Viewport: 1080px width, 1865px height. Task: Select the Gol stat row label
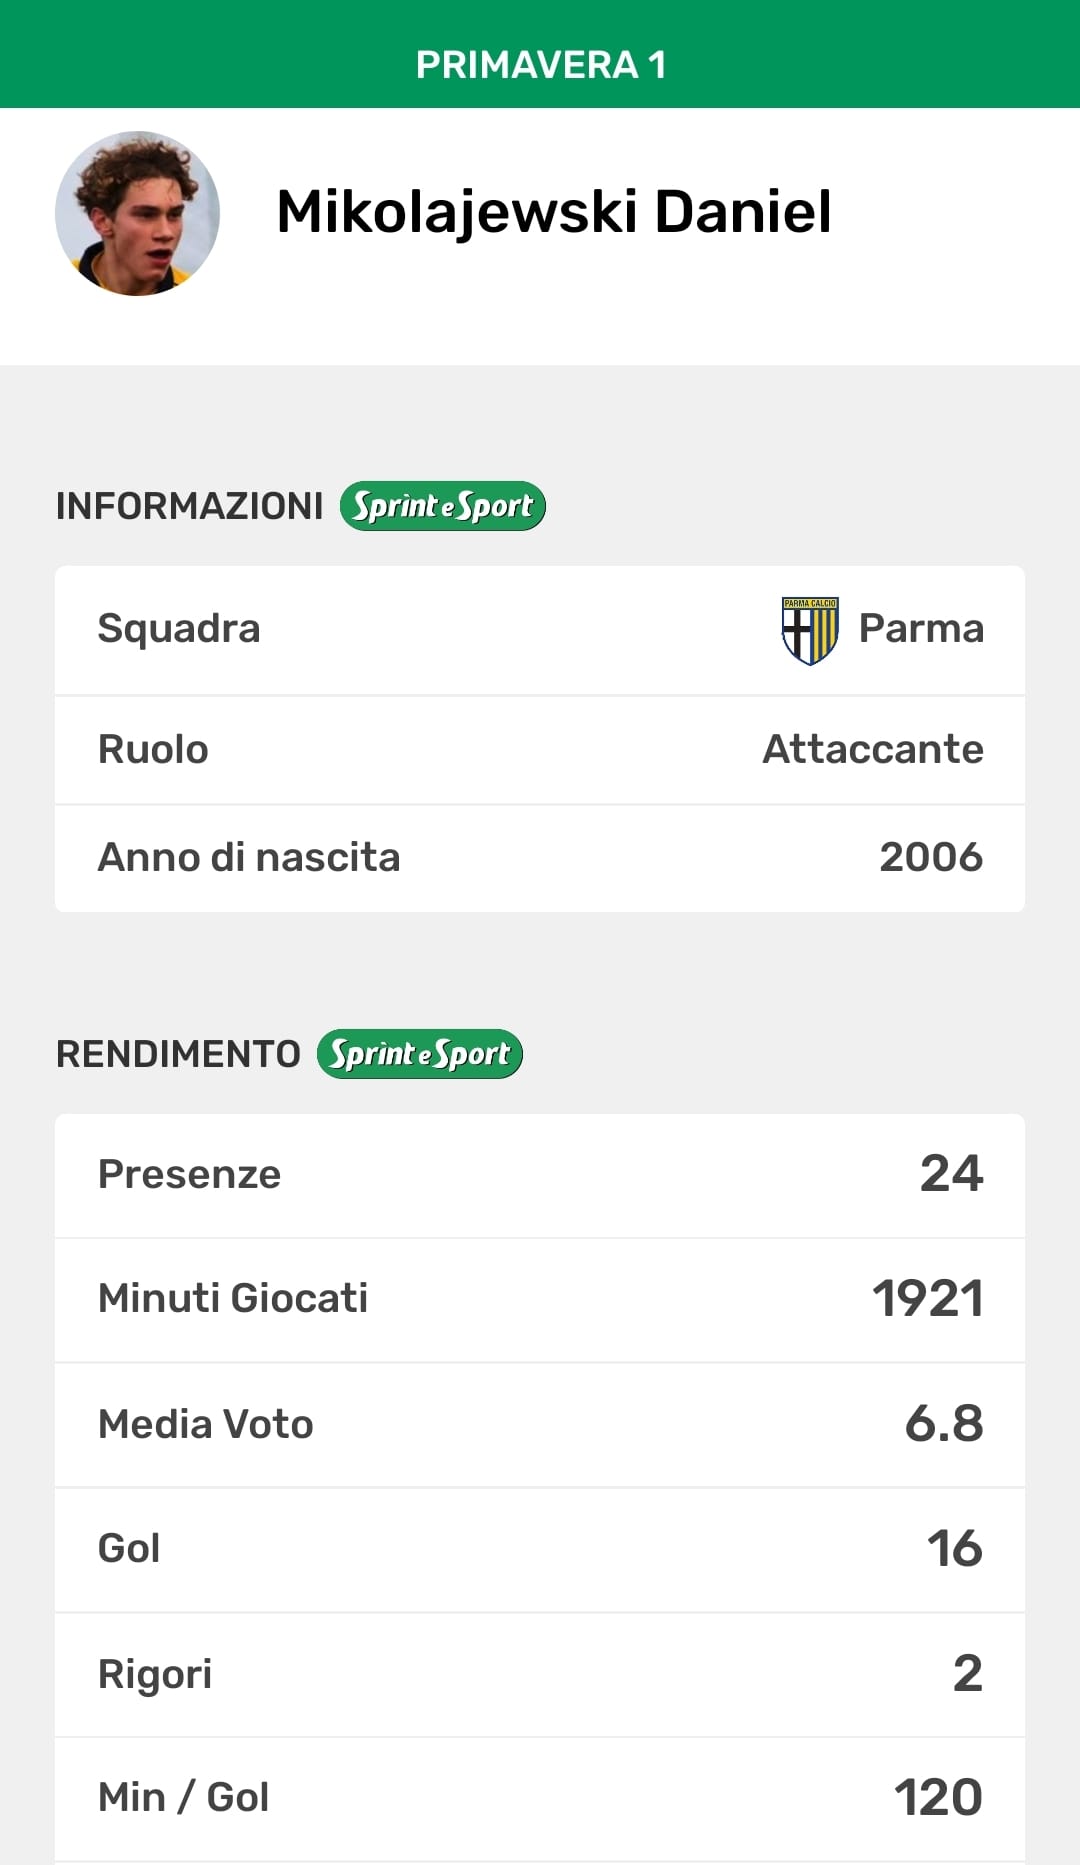tap(129, 1548)
